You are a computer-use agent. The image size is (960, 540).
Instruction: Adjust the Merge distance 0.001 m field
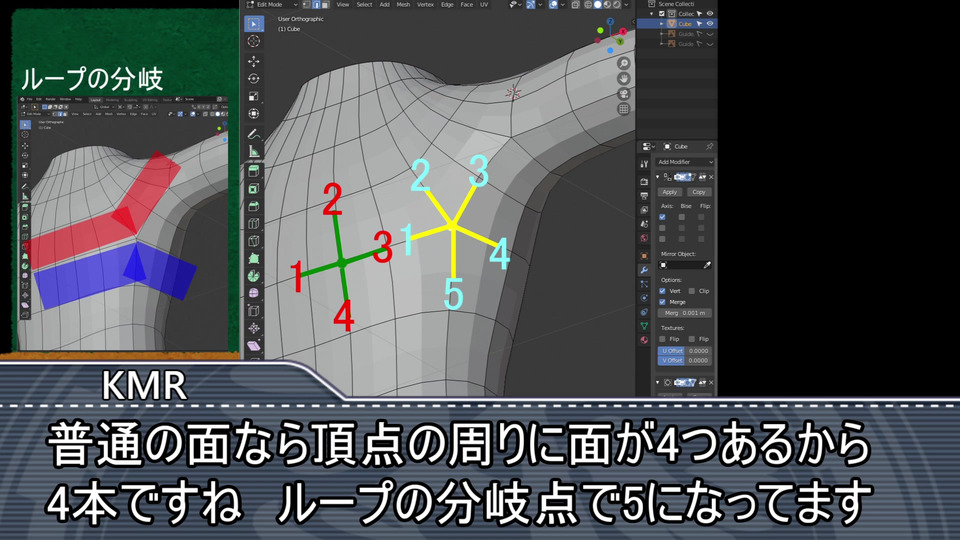(684, 313)
